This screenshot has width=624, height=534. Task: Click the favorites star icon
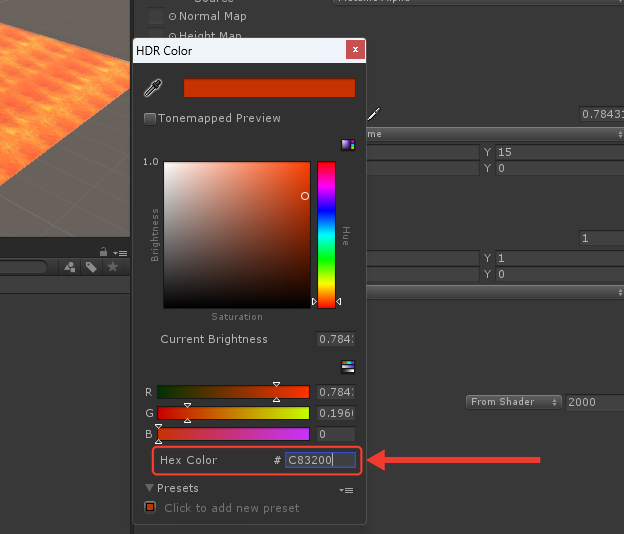pos(113,267)
